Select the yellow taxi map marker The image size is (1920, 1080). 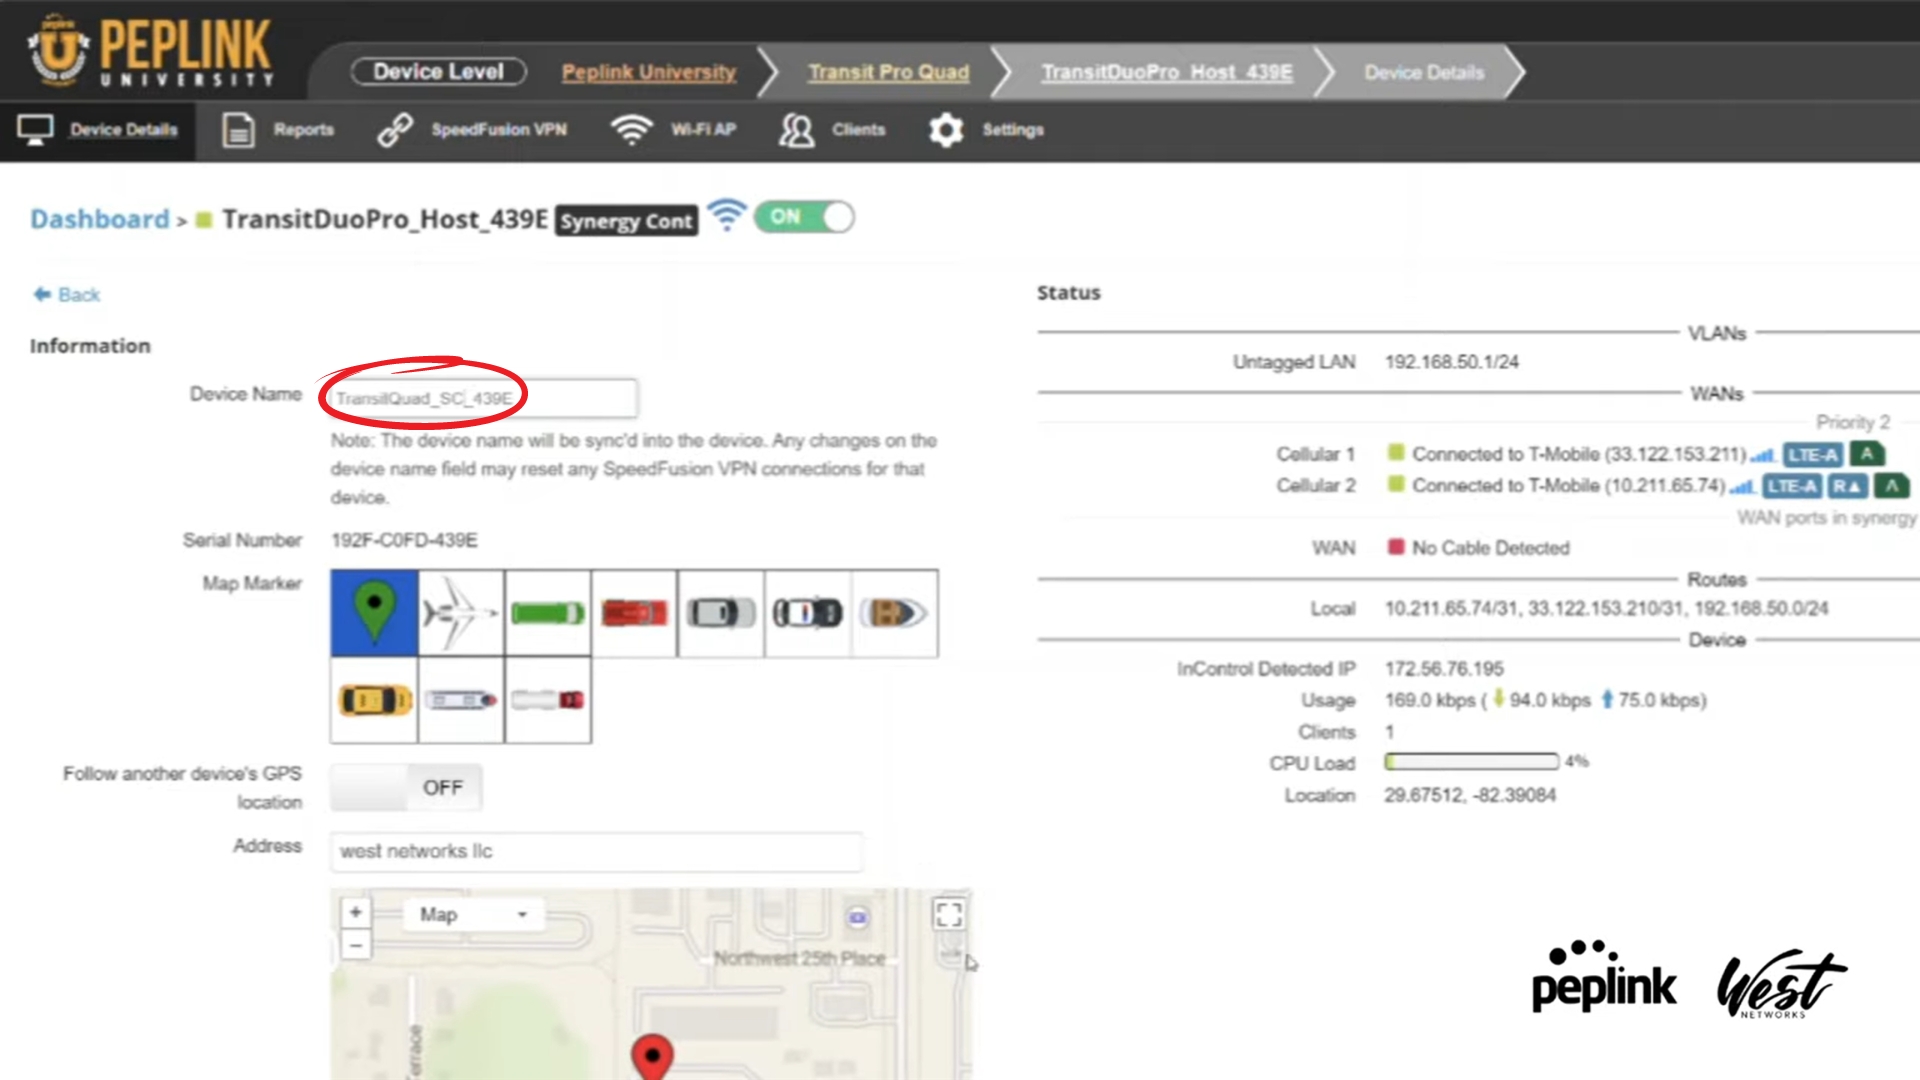coord(374,700)
